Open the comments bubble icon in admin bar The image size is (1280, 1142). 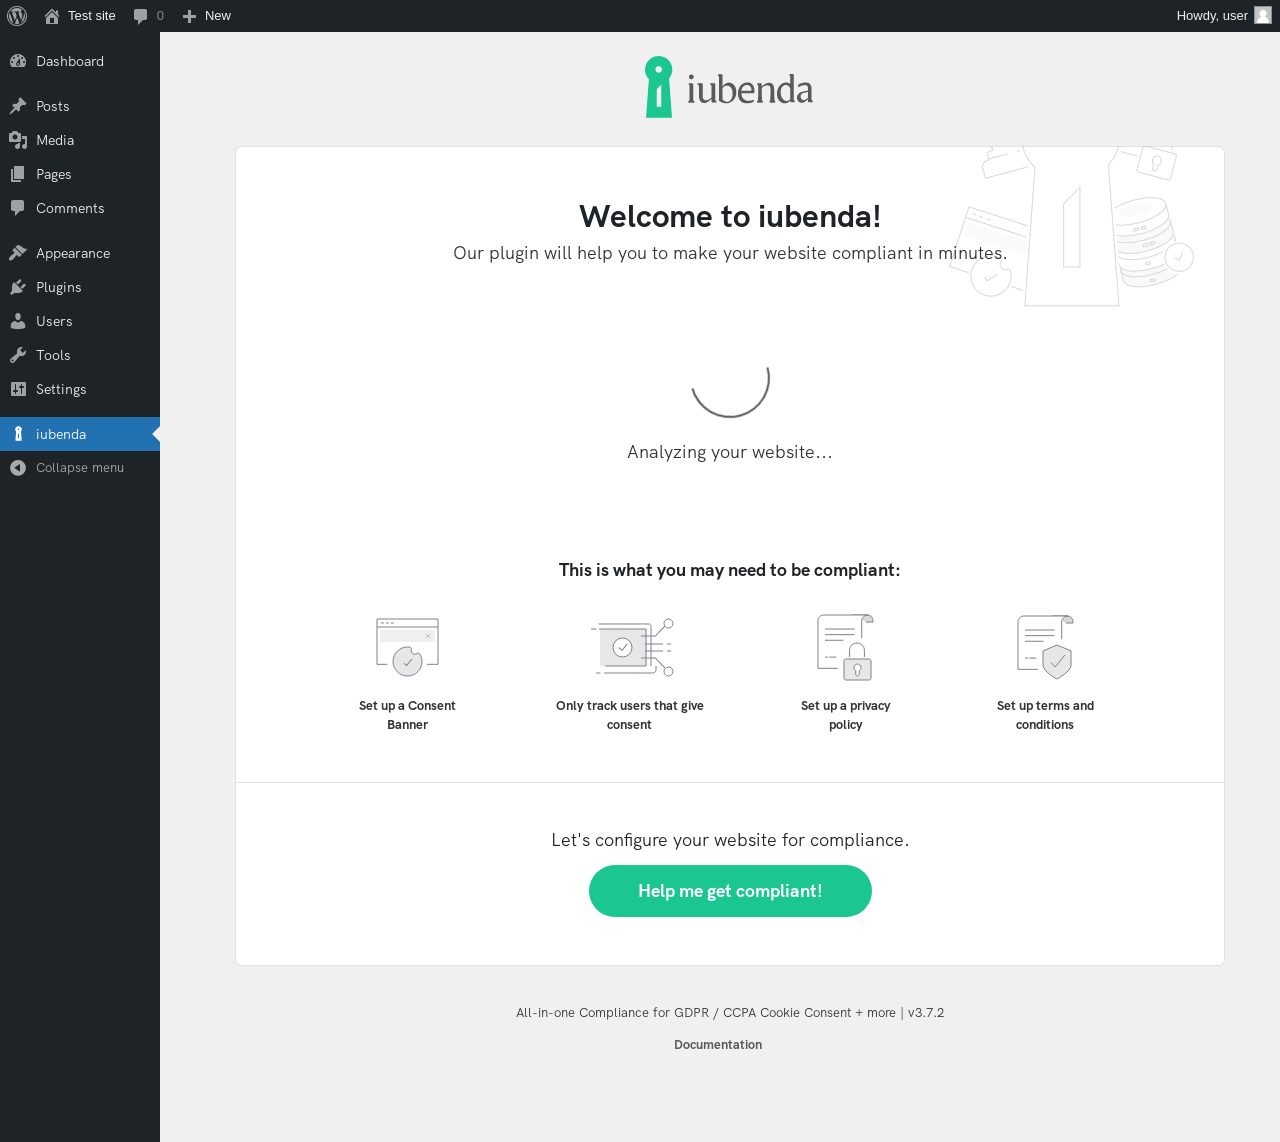point(140,16)
